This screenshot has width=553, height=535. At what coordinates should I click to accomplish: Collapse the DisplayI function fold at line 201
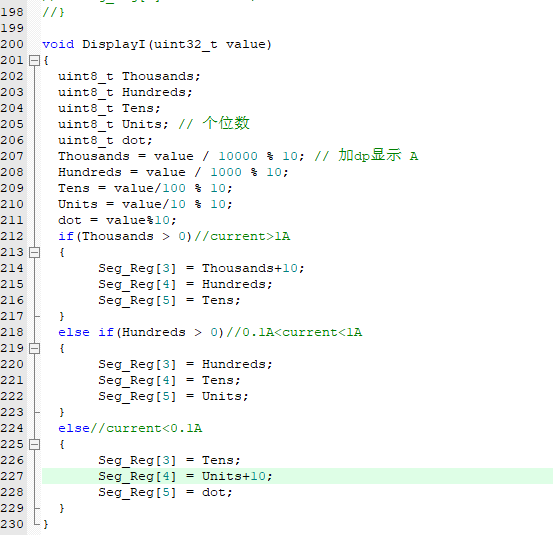pyautogui.click(x=34, y=60)
